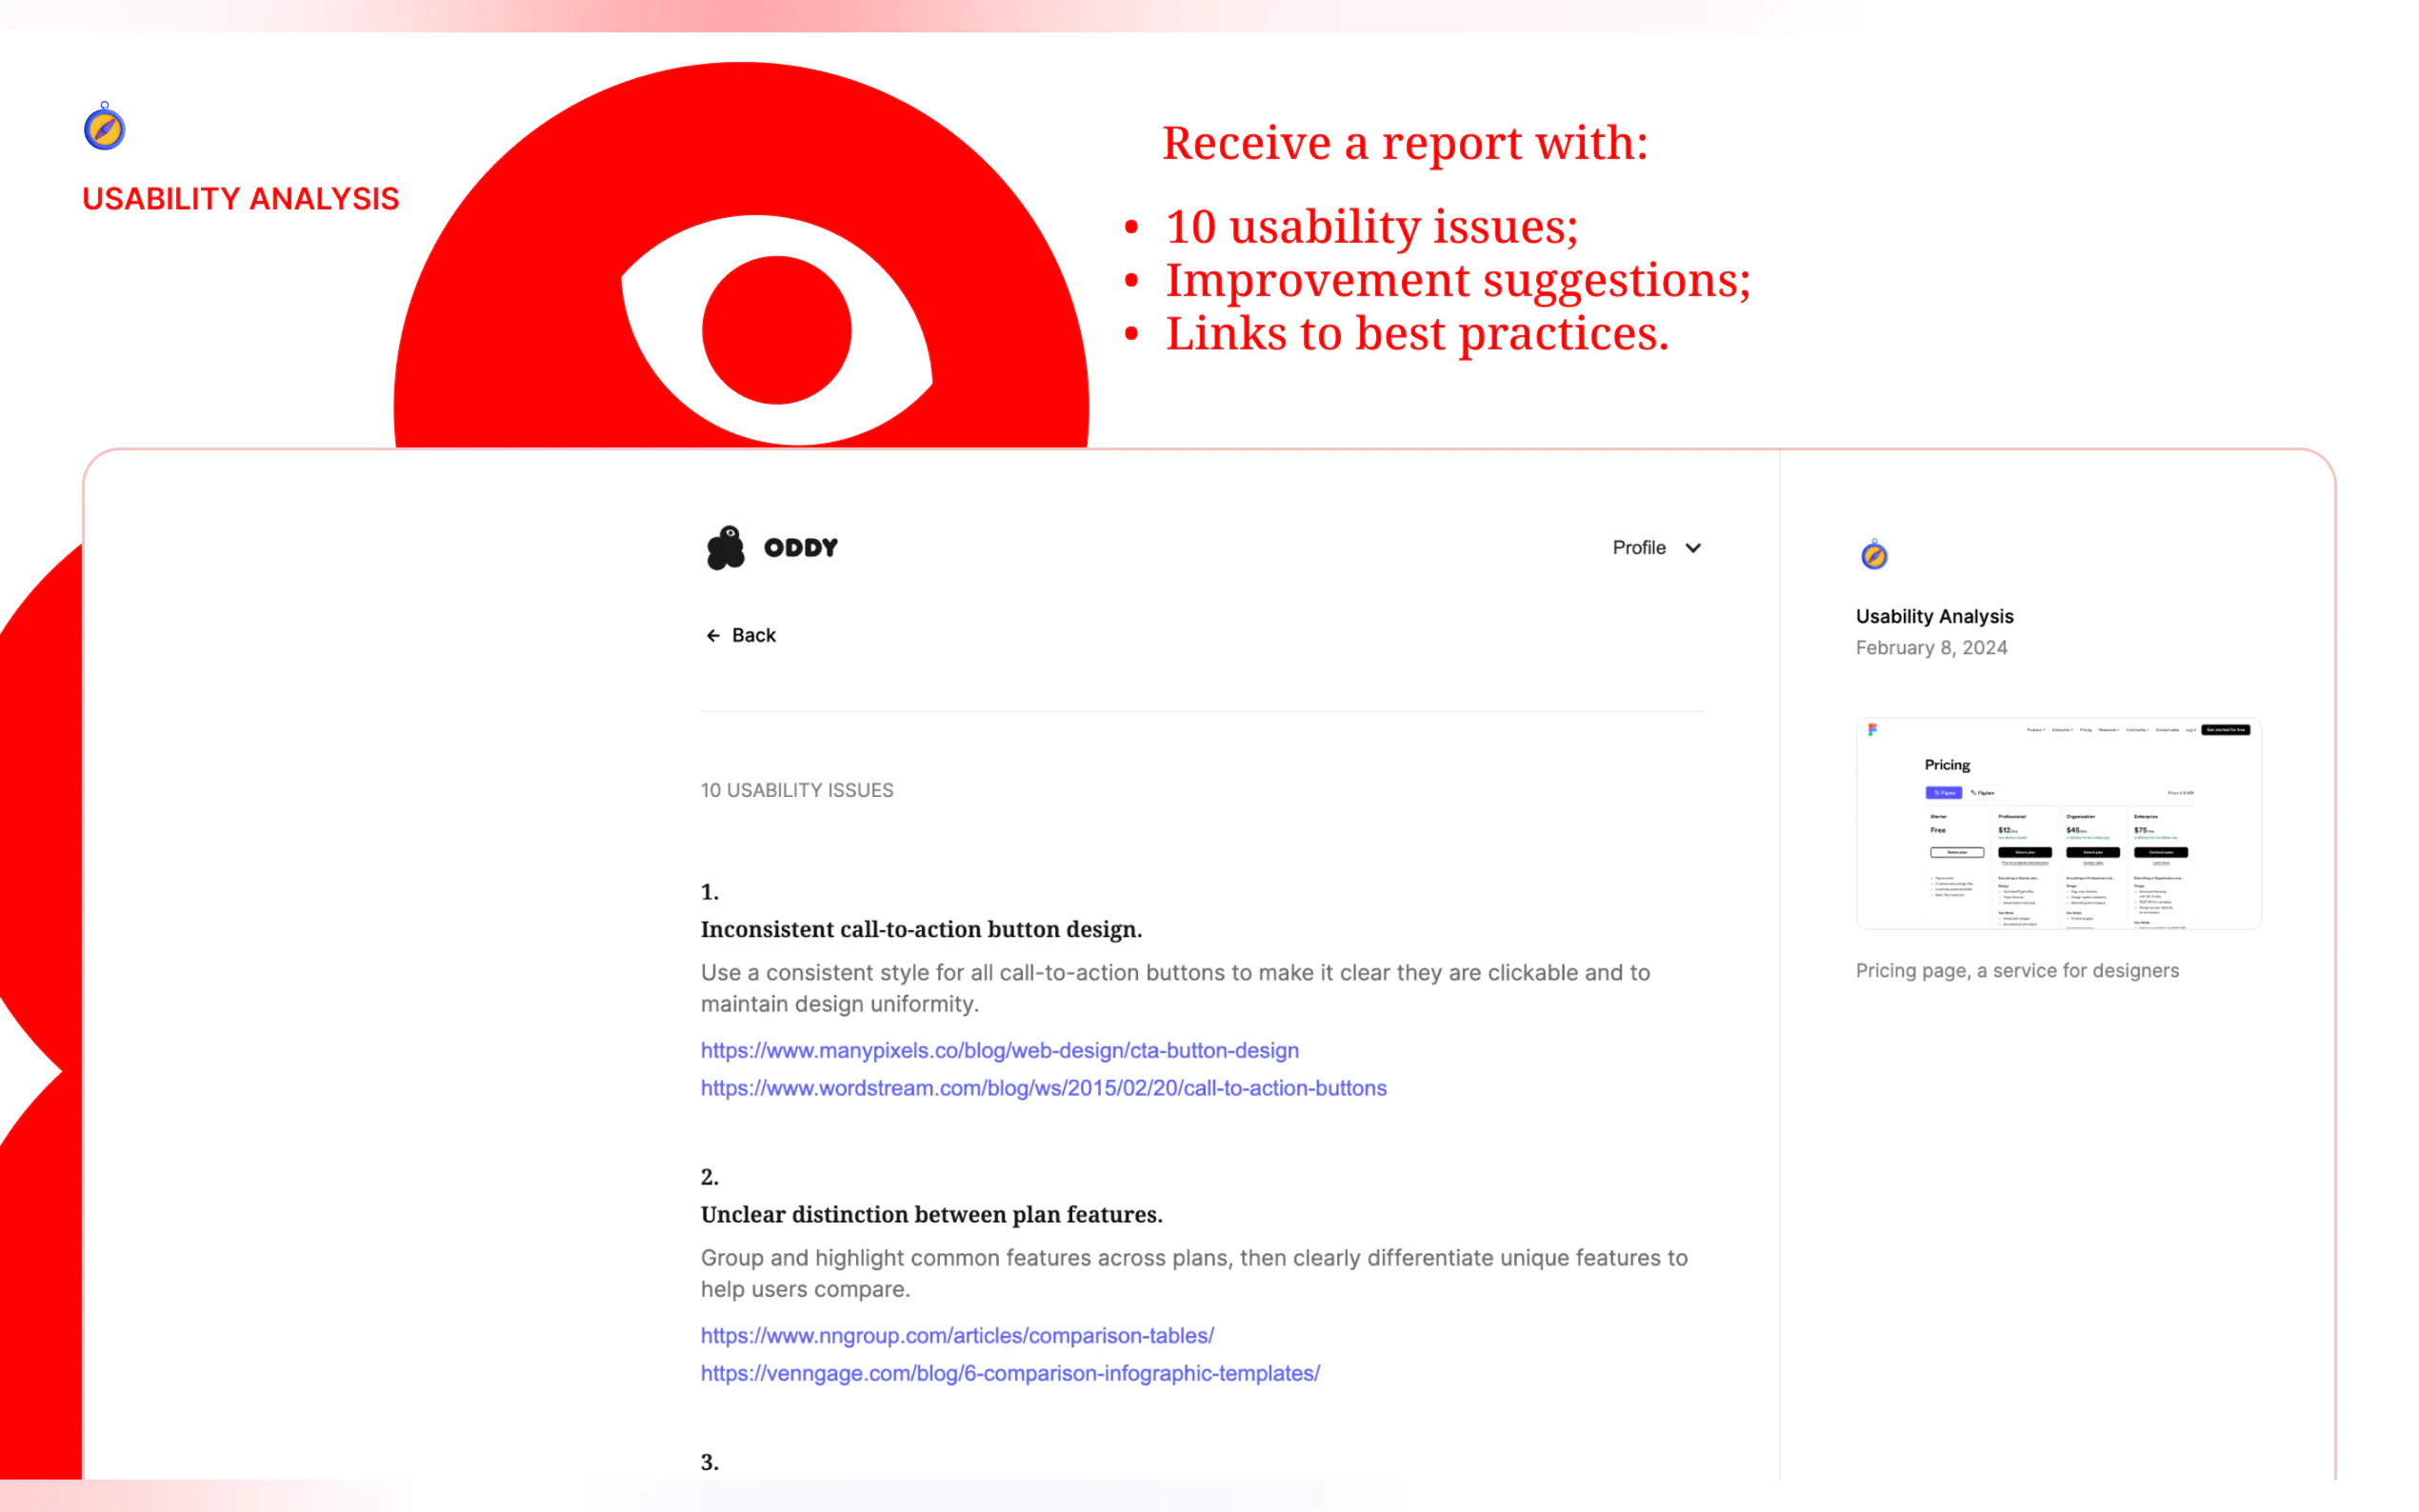Open the wordstream call-to-action-buttons link
Viewport: 2419px width, 1512px height.
pyautogui.click(x=1043, y=1088)
